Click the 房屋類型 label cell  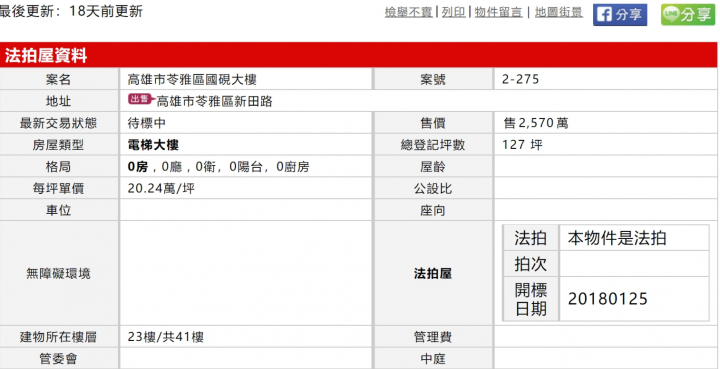59,145
